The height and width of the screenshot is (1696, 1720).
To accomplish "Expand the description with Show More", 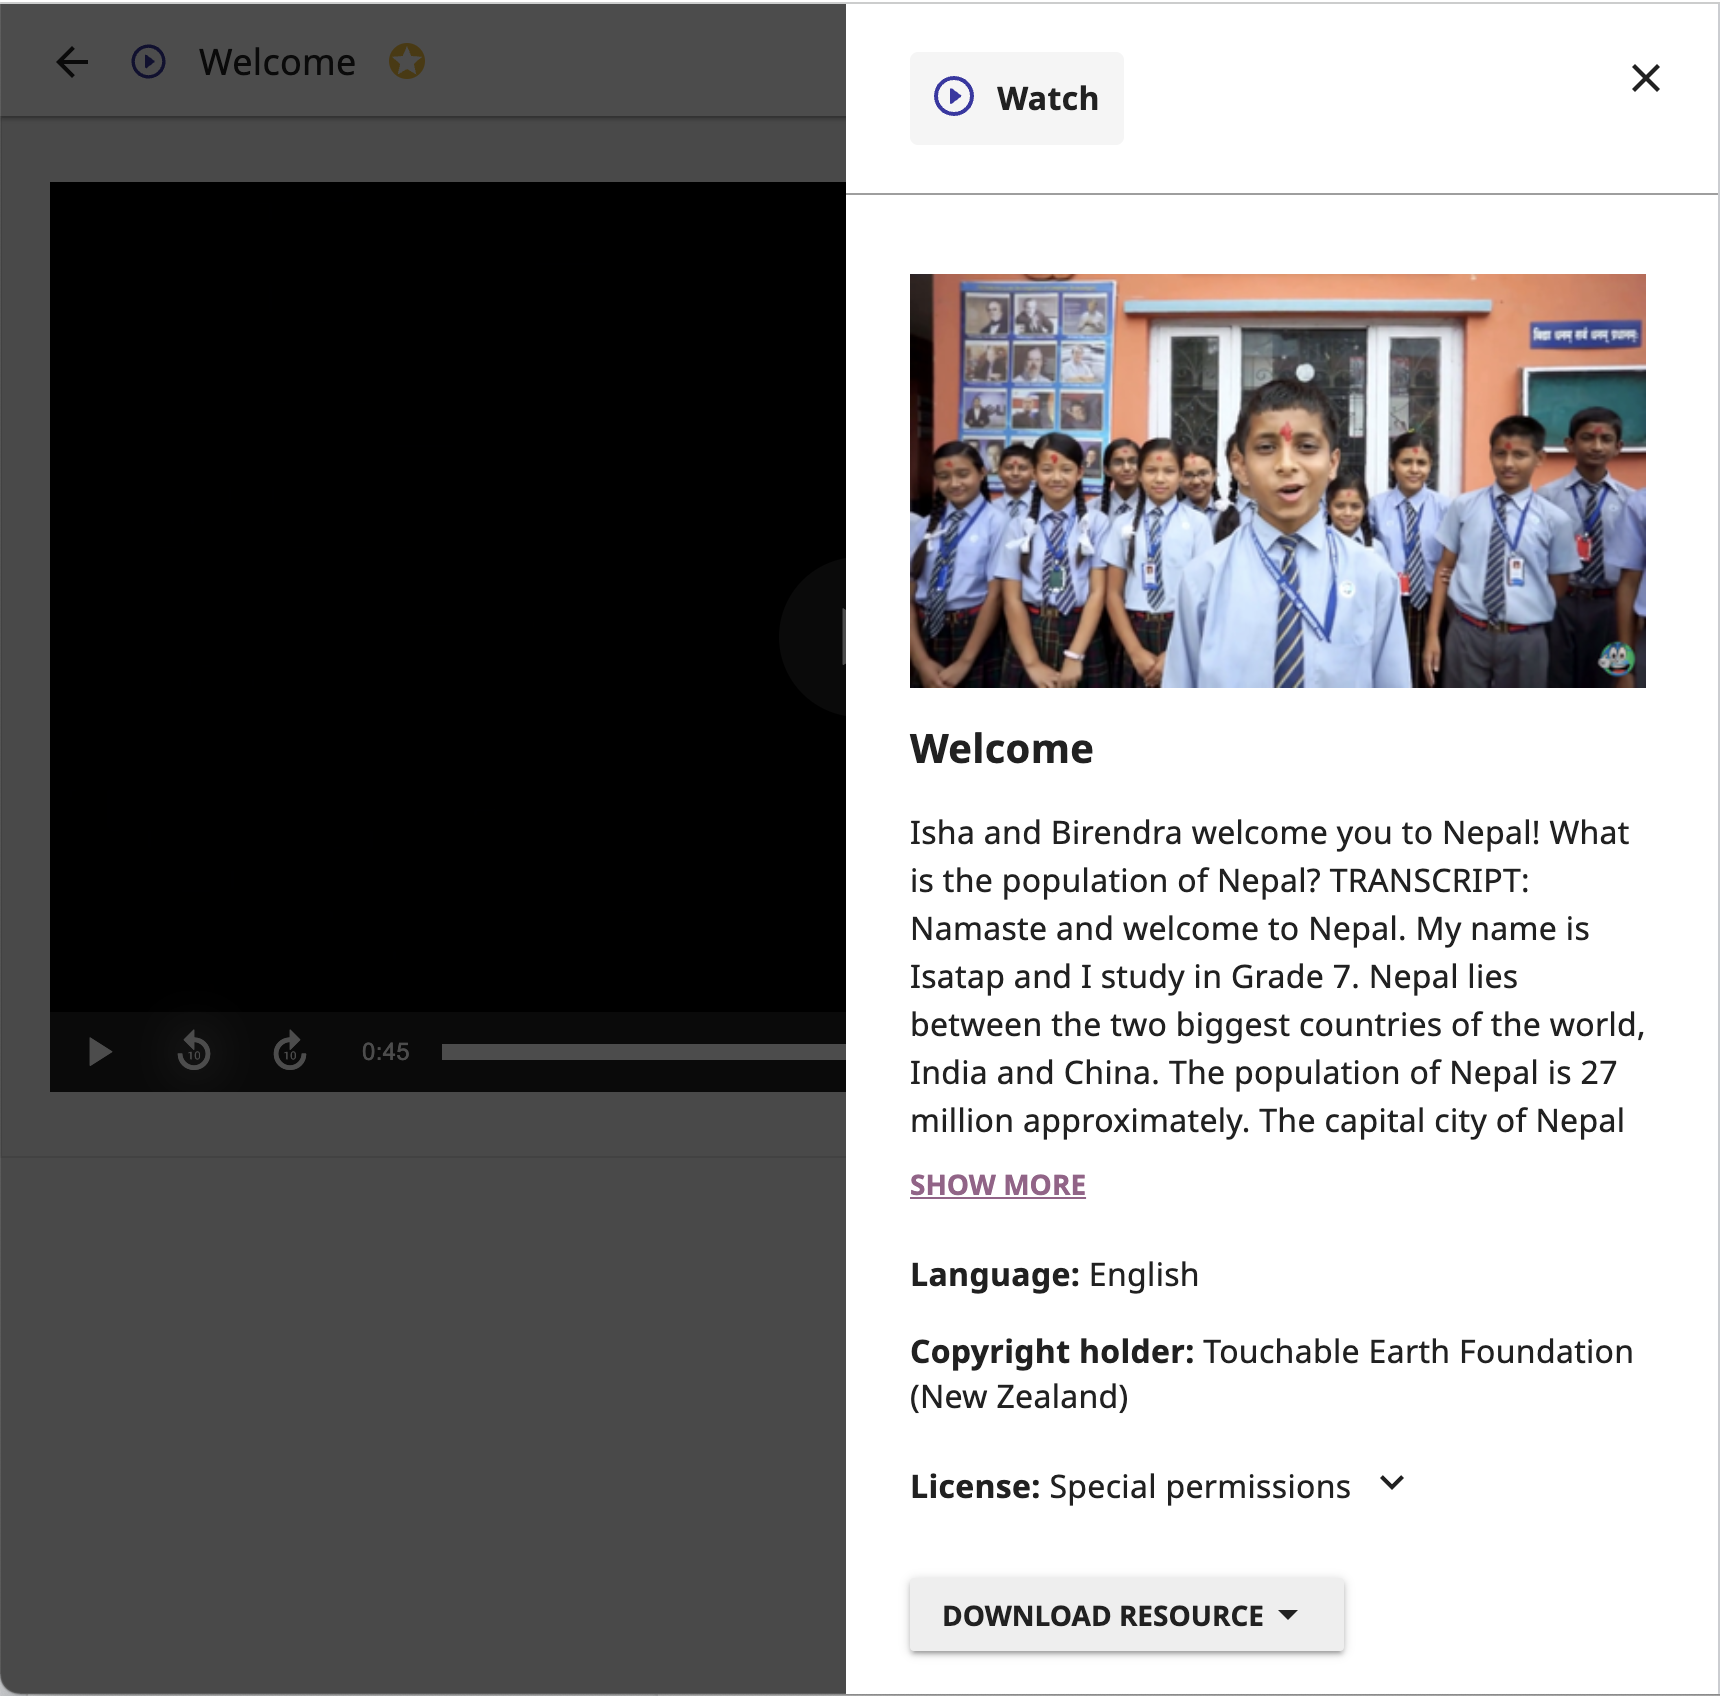I will point(997,1184).
